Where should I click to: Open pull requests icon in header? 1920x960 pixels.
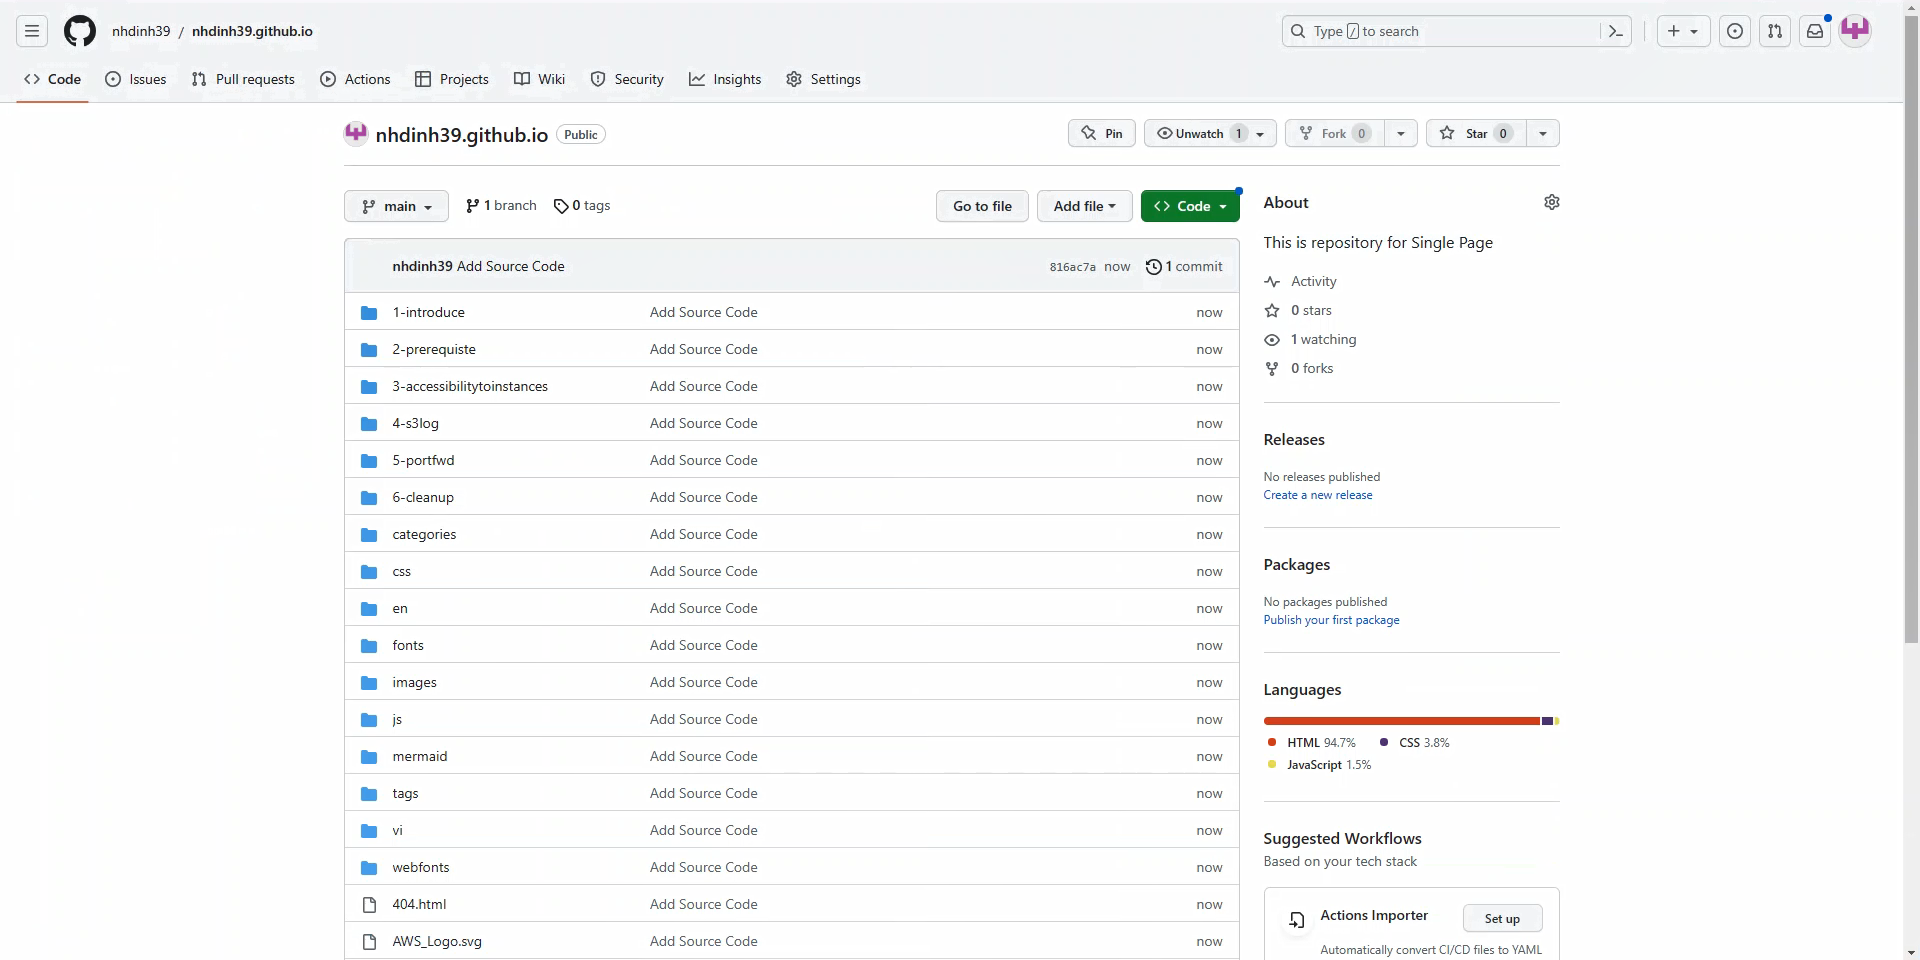coord(1775,31)
